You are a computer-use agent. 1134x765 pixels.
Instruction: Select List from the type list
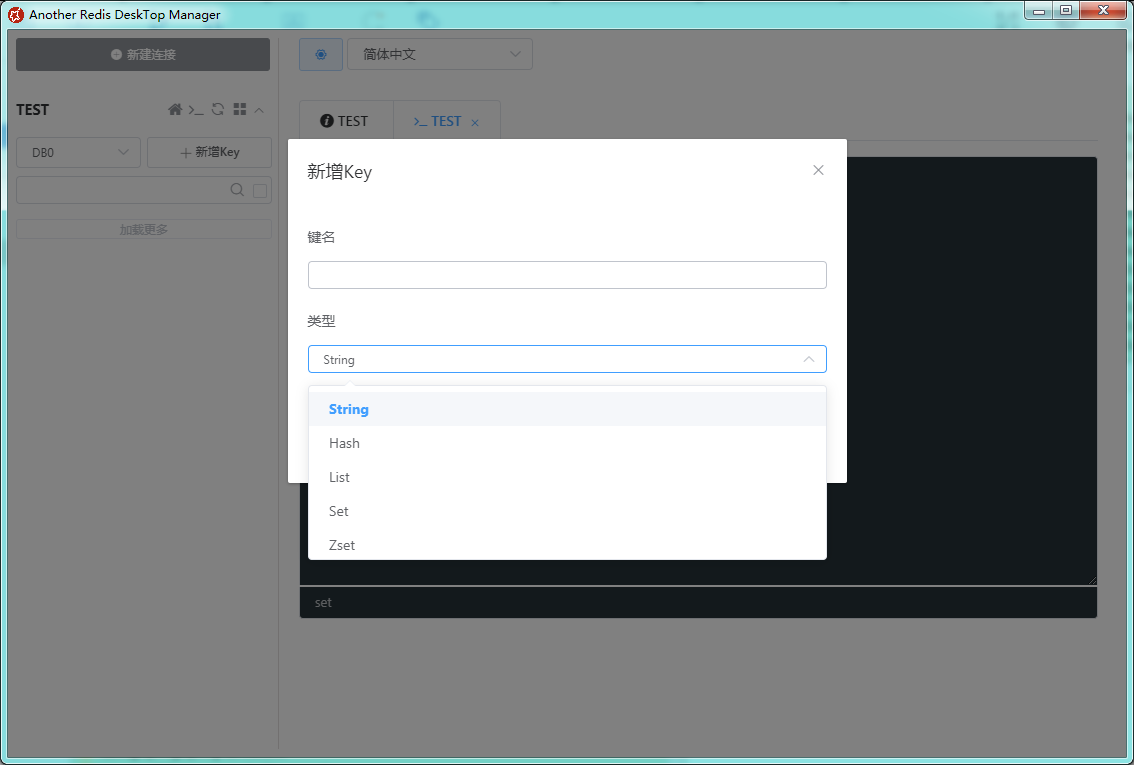567,477
